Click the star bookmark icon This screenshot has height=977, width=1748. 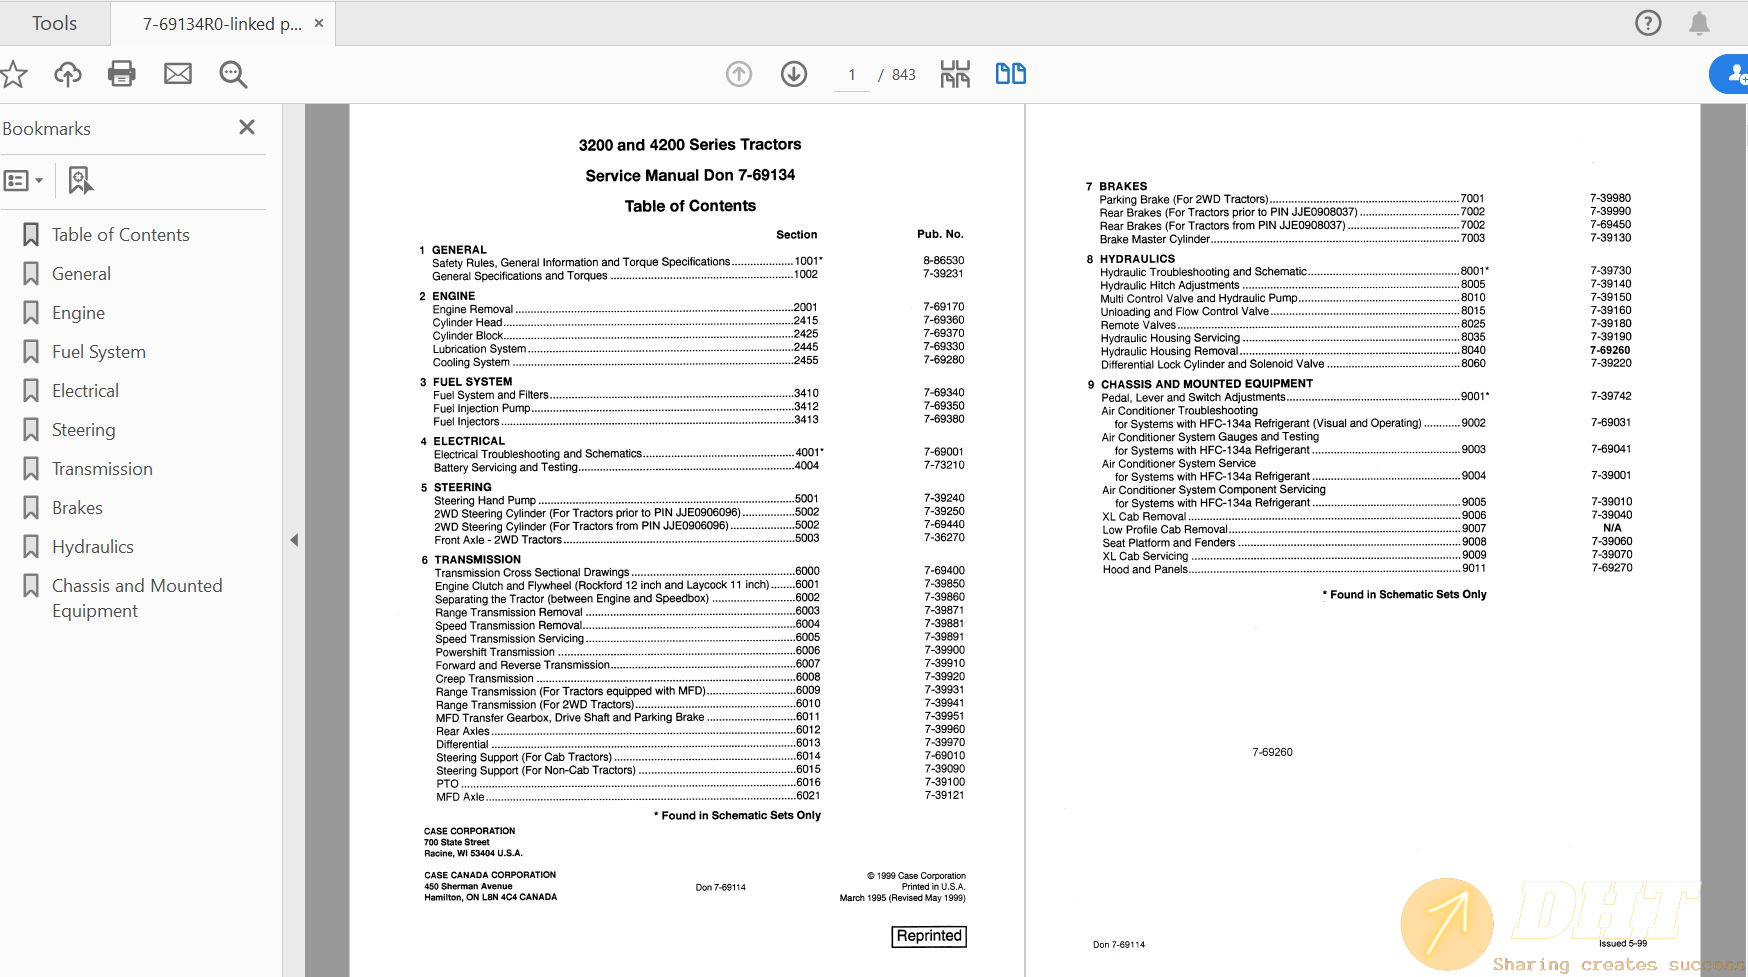14,74
